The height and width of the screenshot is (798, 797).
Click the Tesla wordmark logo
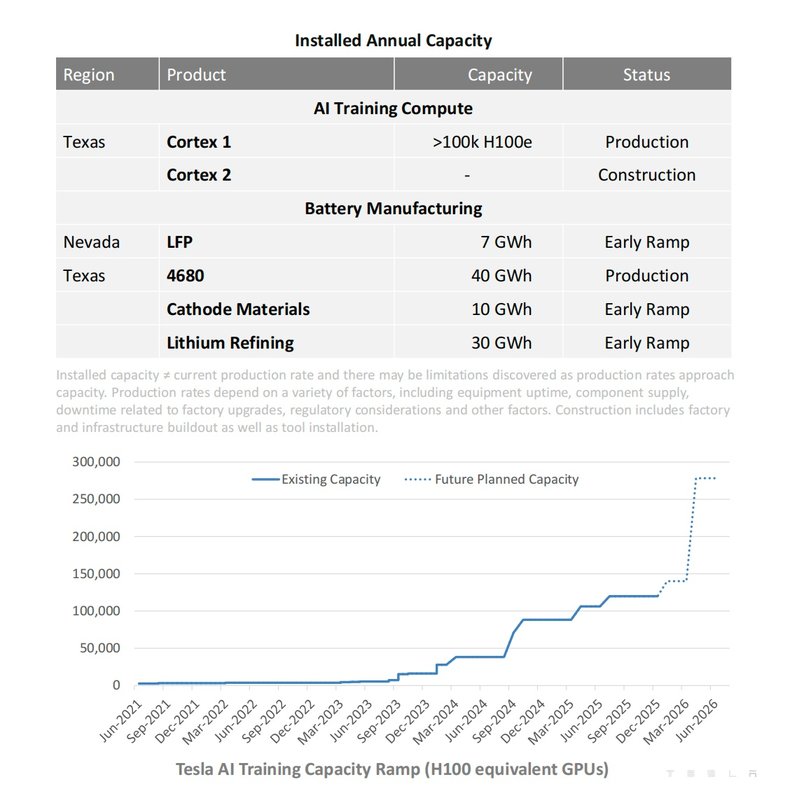[x=711, y=773]
